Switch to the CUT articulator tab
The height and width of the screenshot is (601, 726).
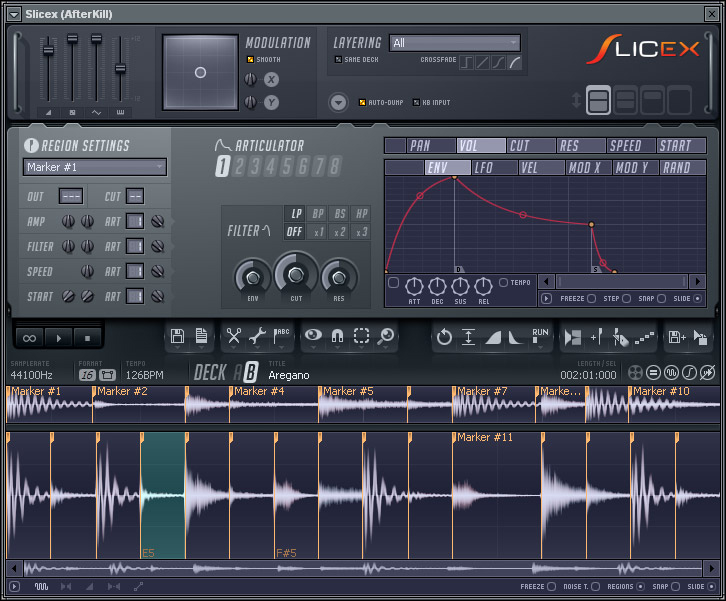[532, 146]
